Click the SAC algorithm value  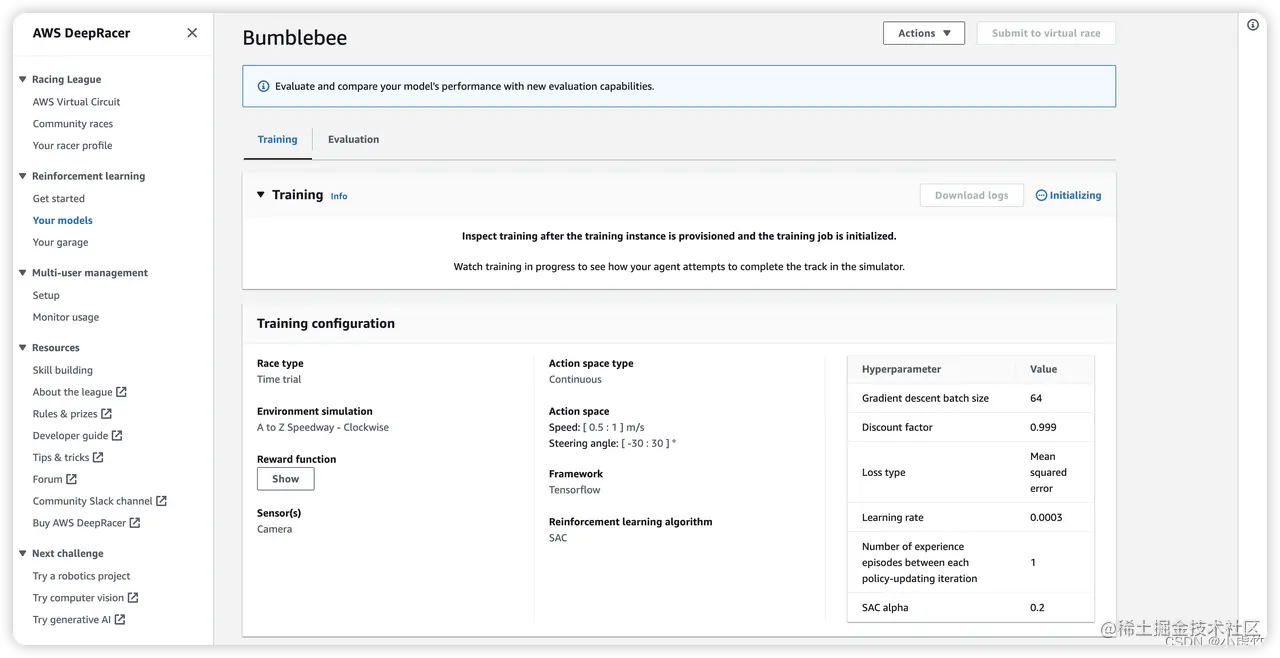pos(558,538)
